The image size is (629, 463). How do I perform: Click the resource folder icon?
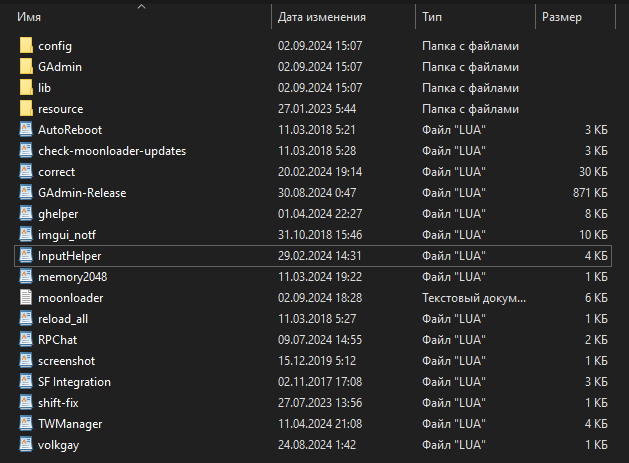pos(26,109)
